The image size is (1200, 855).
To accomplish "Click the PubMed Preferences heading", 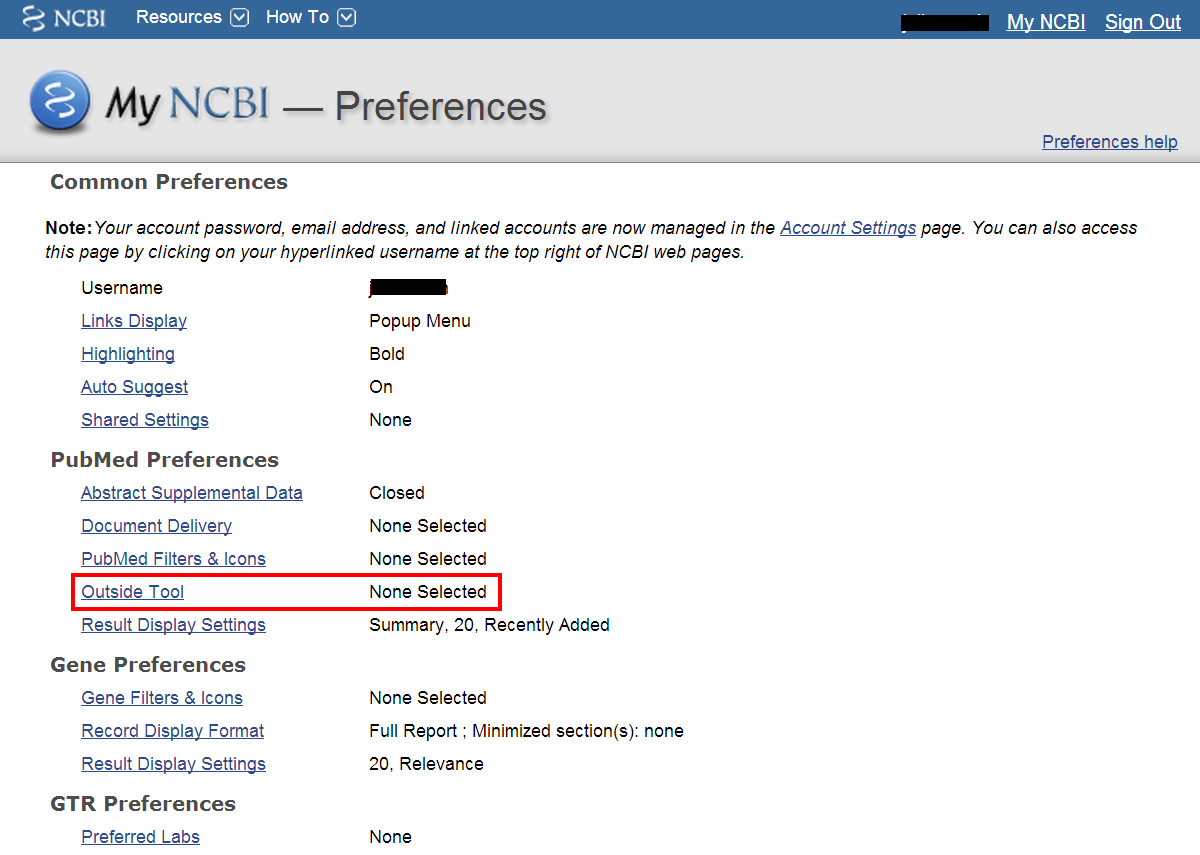I will [x=165, y=460].
